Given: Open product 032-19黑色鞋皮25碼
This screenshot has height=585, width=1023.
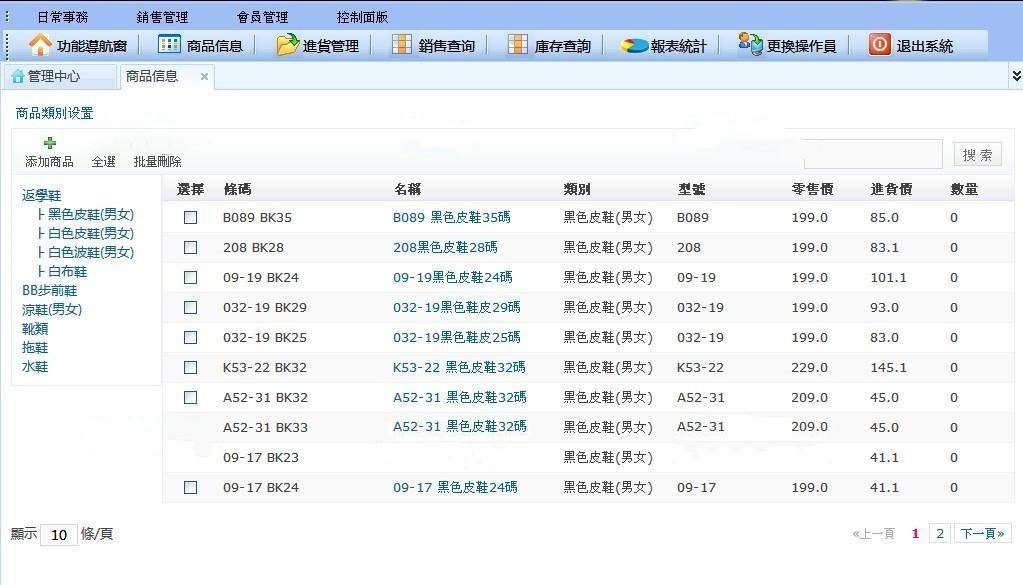Looking at the screenshot, I should [457, 337].
